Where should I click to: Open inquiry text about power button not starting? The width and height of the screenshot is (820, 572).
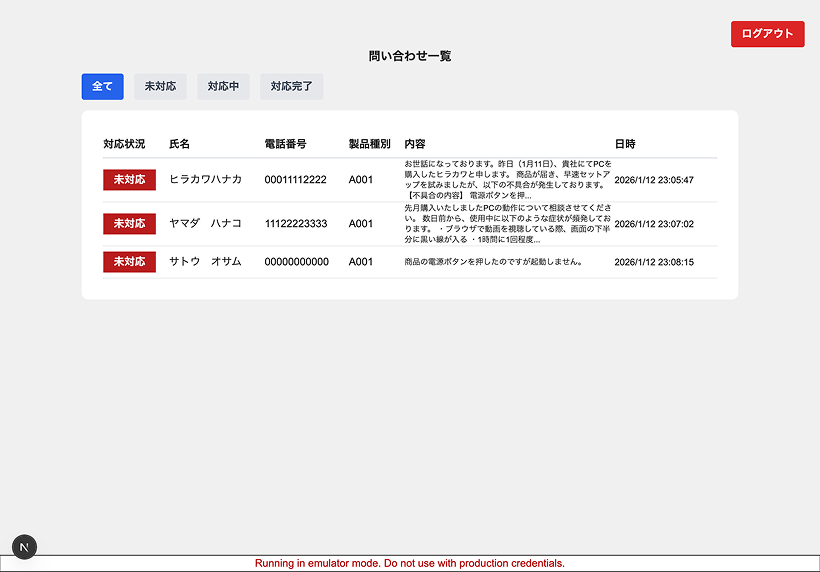coord(493,262)
